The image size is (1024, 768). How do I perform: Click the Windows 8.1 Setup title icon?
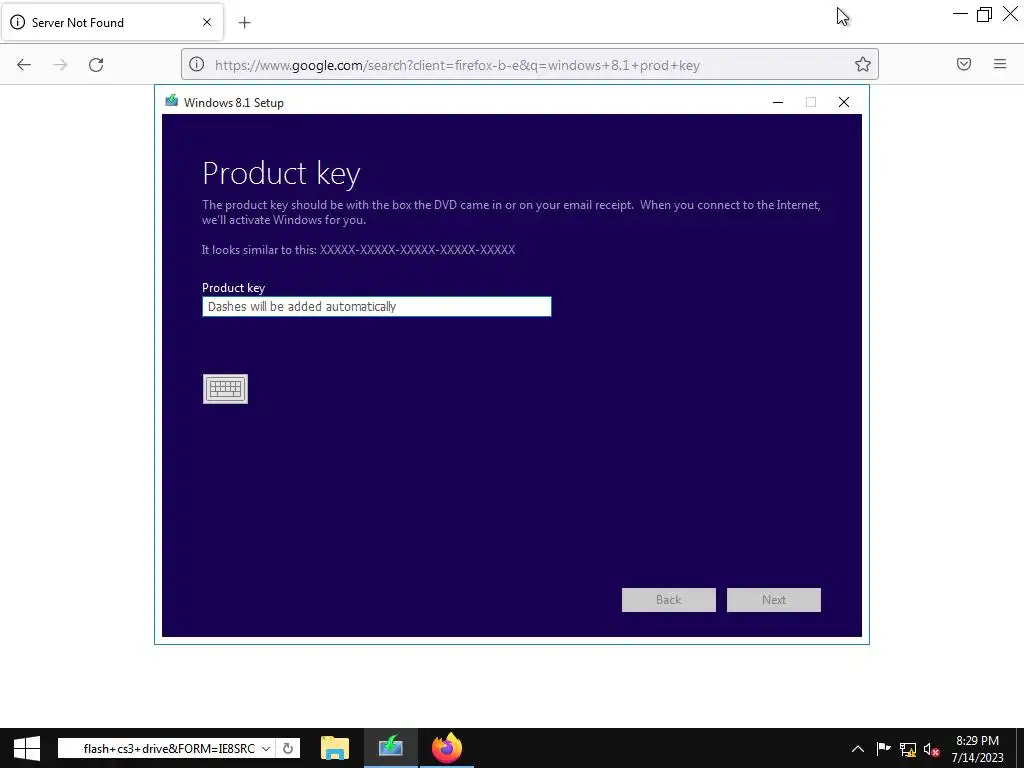172,101
